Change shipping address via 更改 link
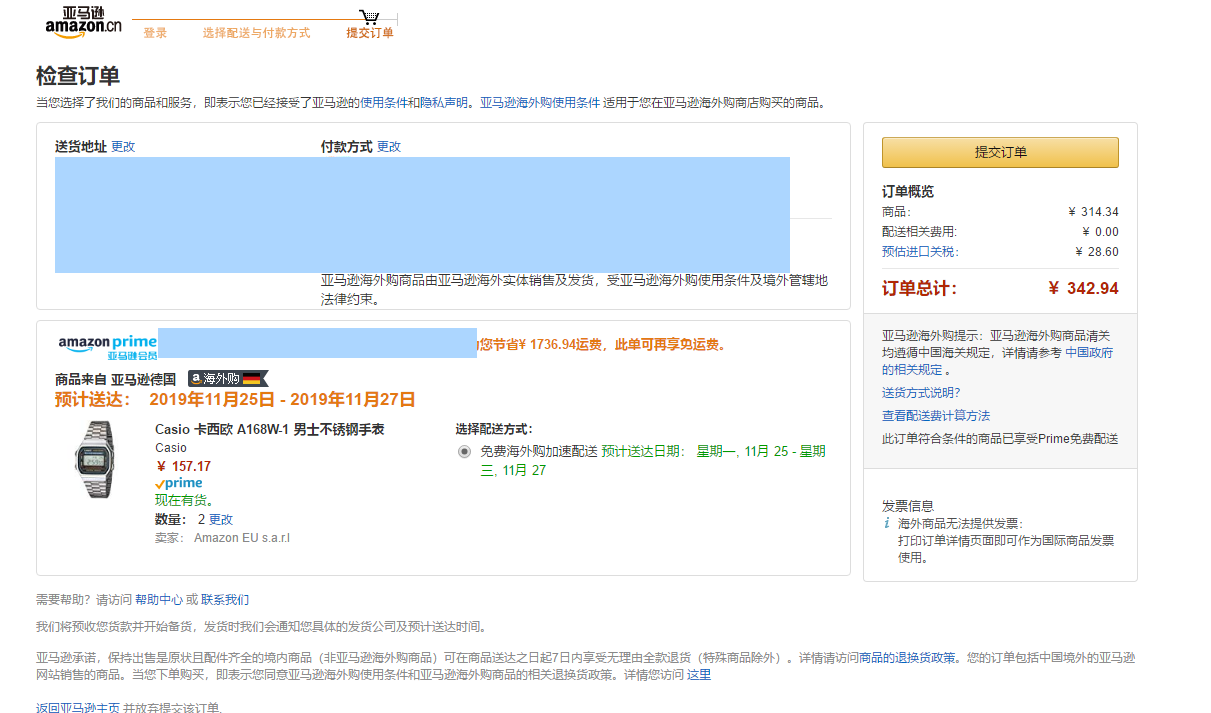This screenshot has width=1211, height=713. 123,146
